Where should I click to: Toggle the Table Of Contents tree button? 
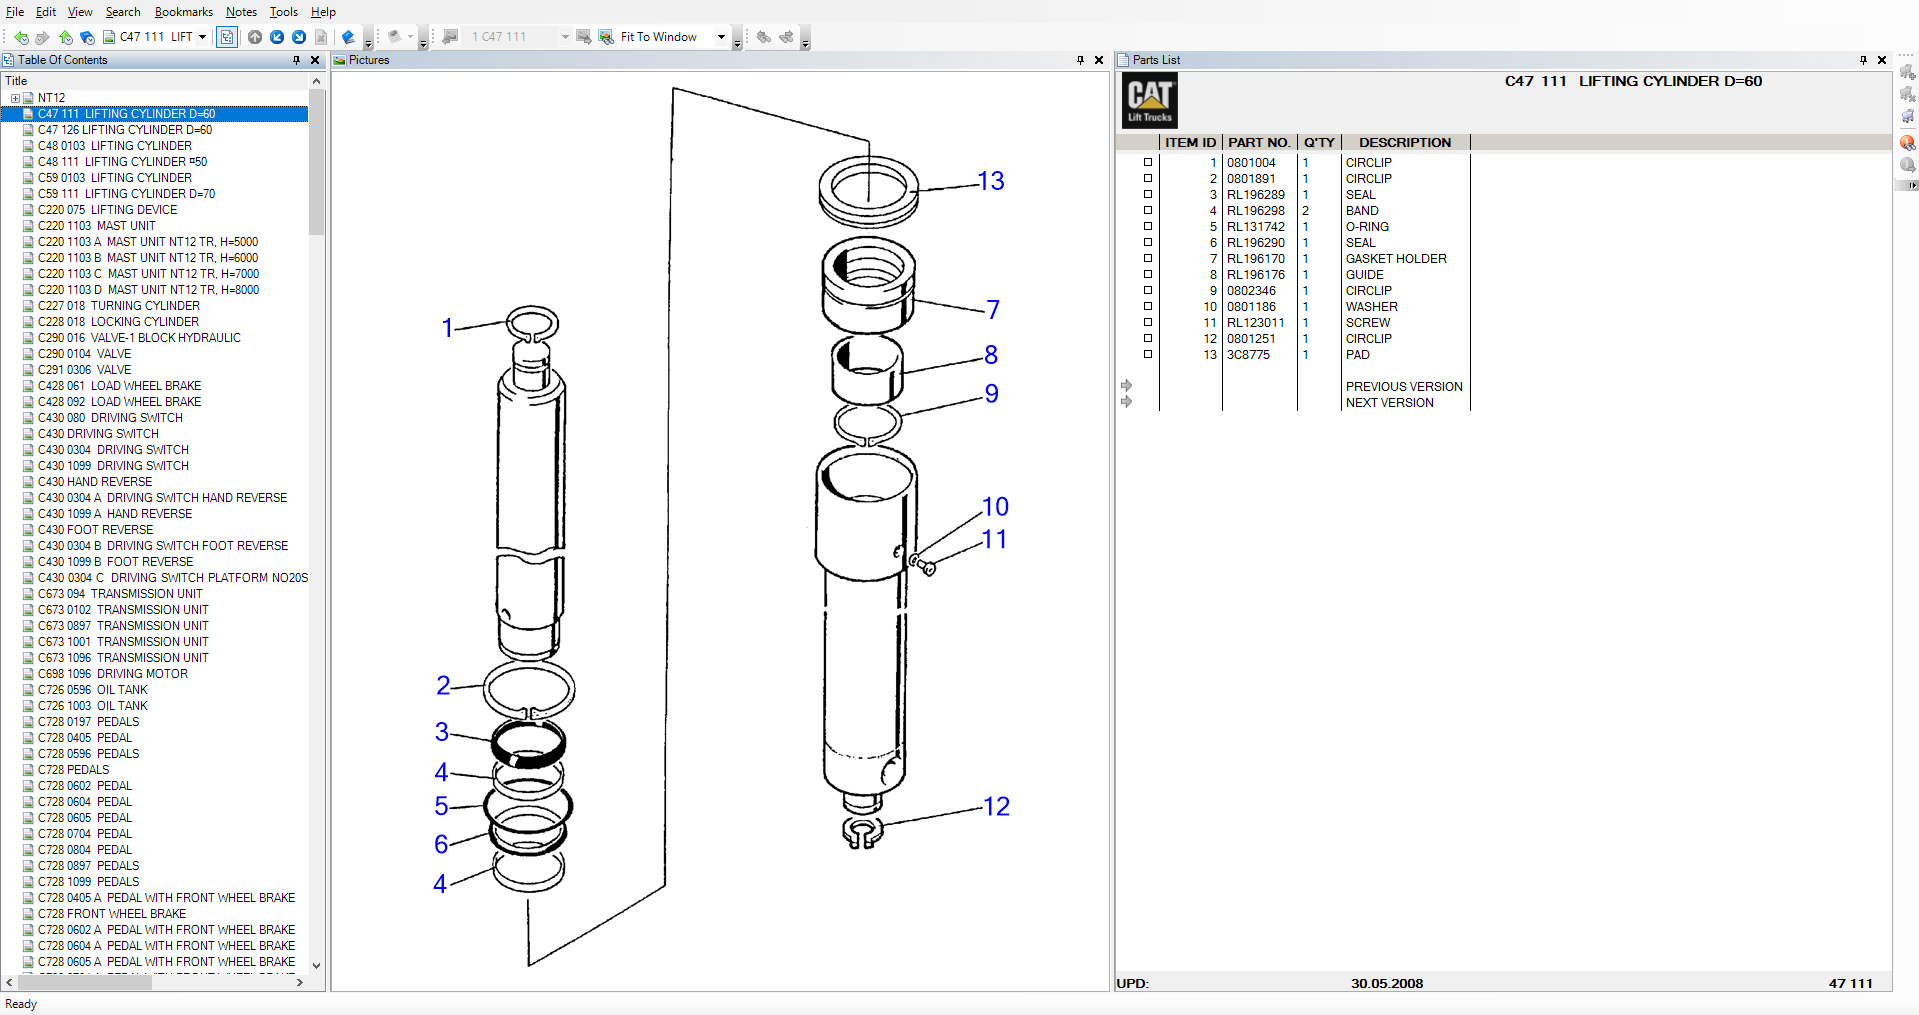click(x=227, y=37)
